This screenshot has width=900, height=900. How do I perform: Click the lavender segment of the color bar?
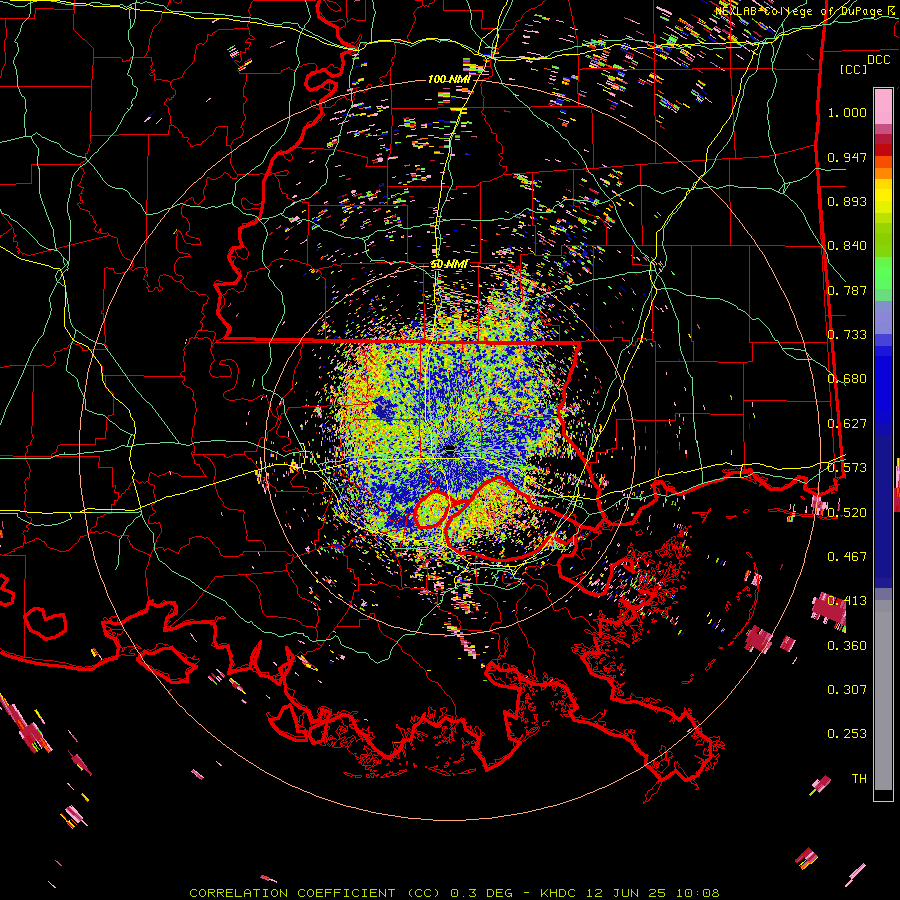pos(883,318)
